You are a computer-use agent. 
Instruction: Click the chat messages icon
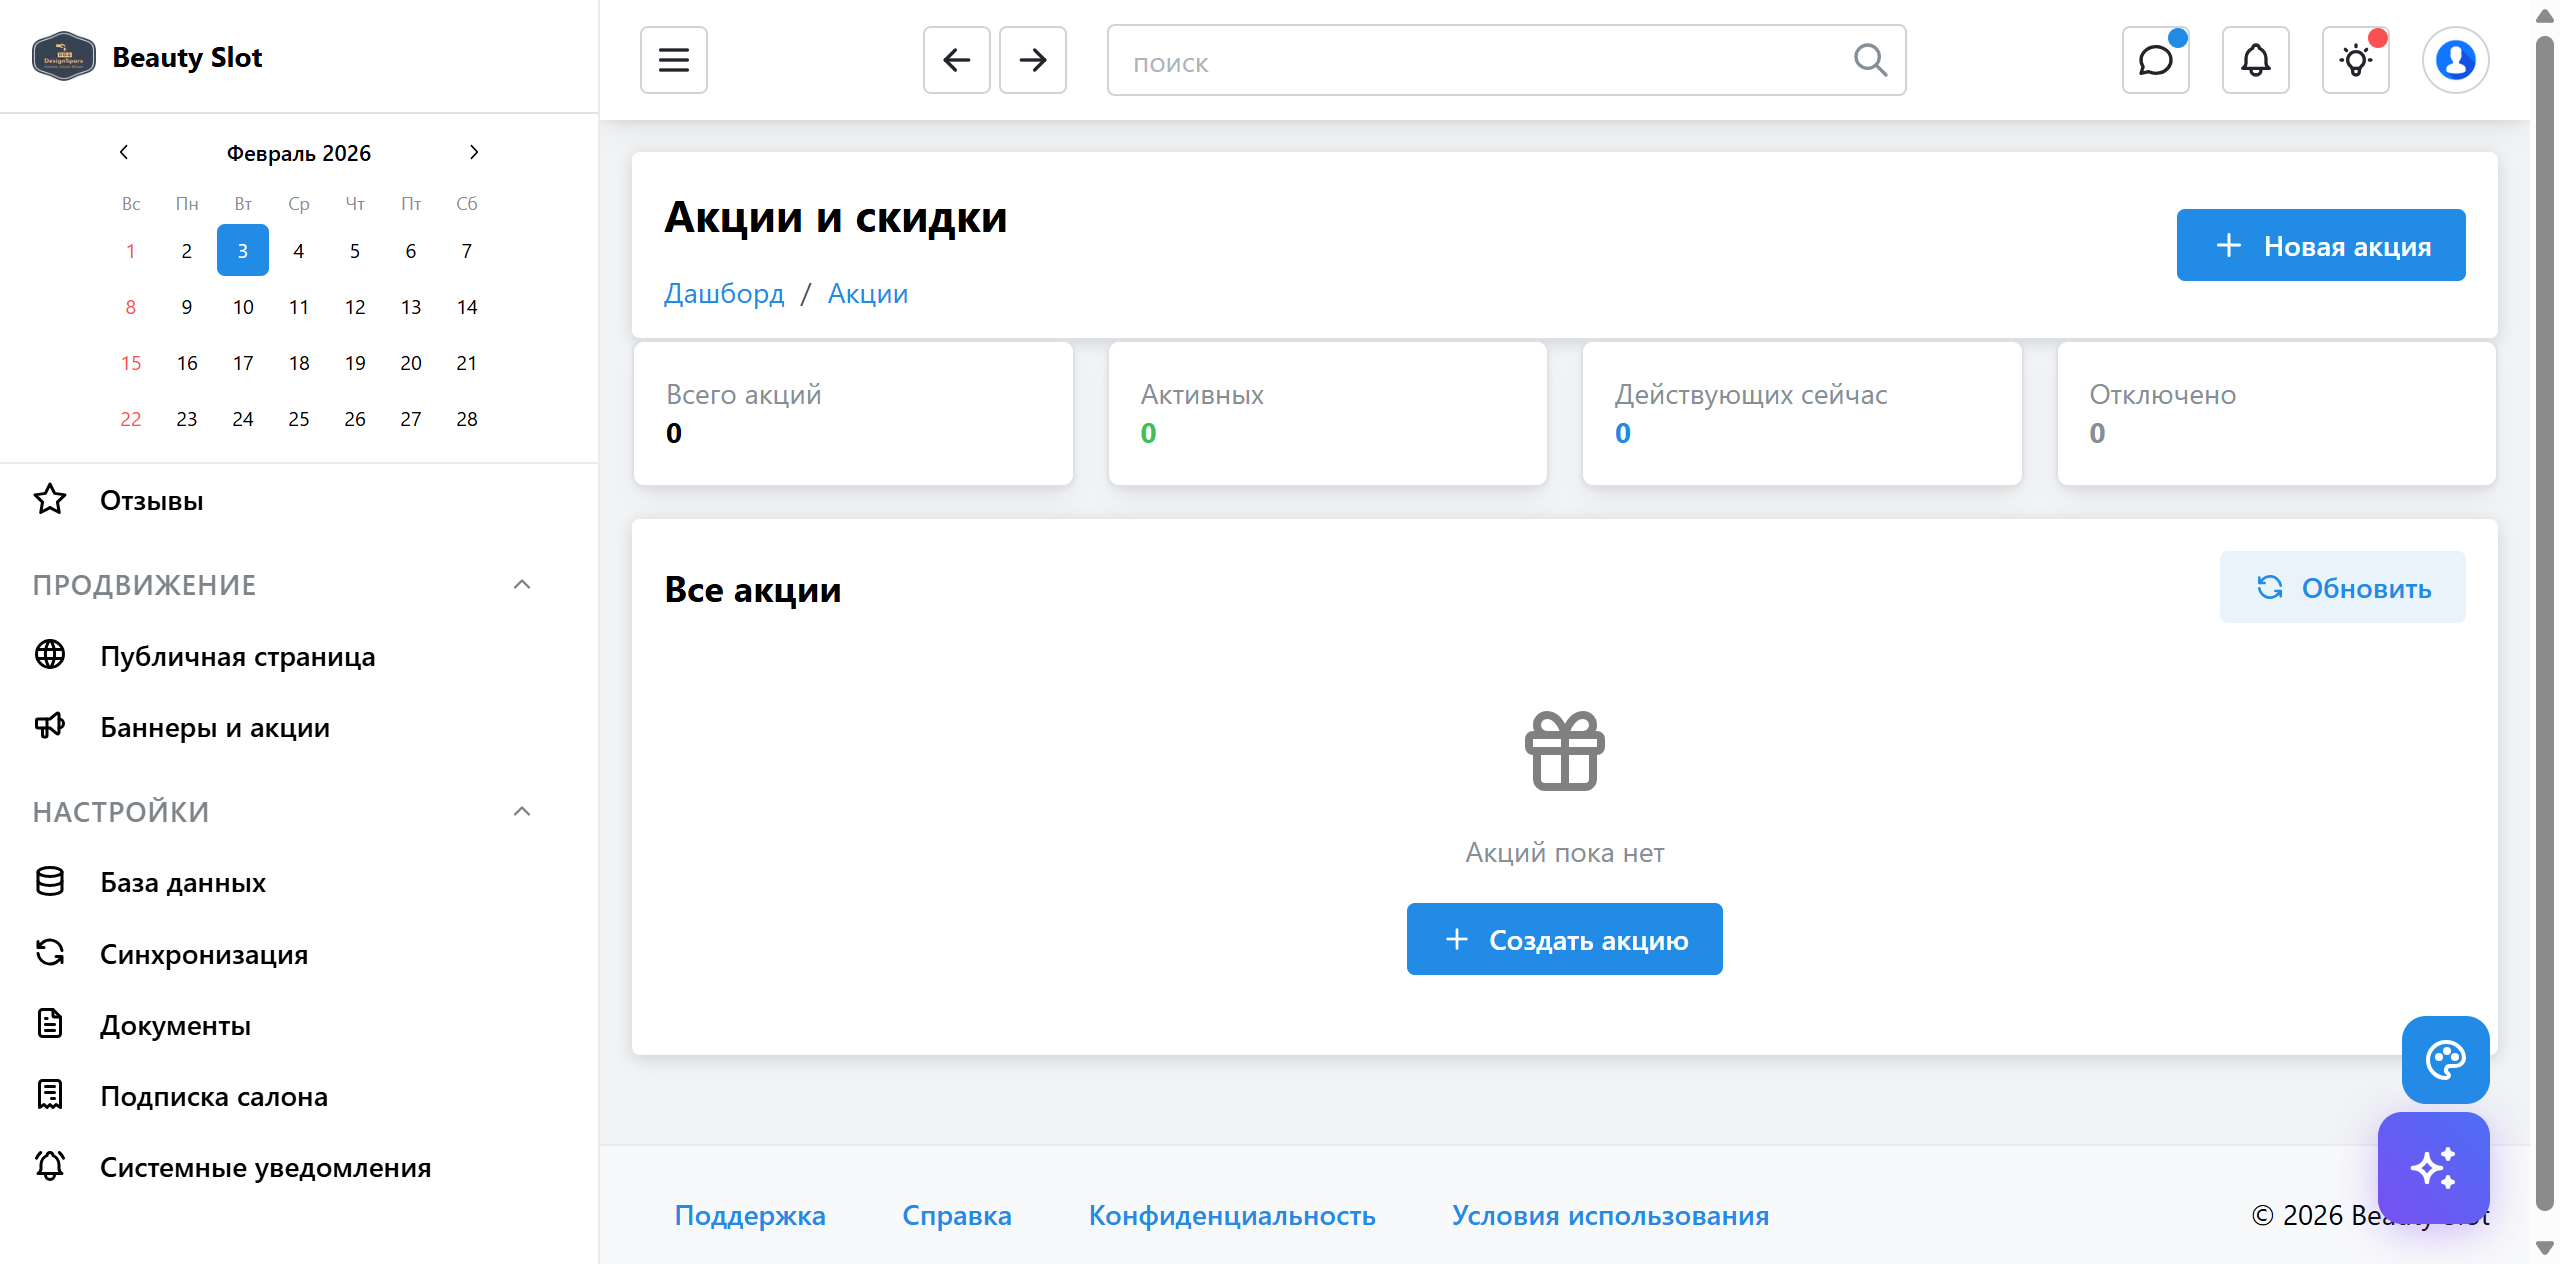pyautogui.click(x=2155, y=60)
